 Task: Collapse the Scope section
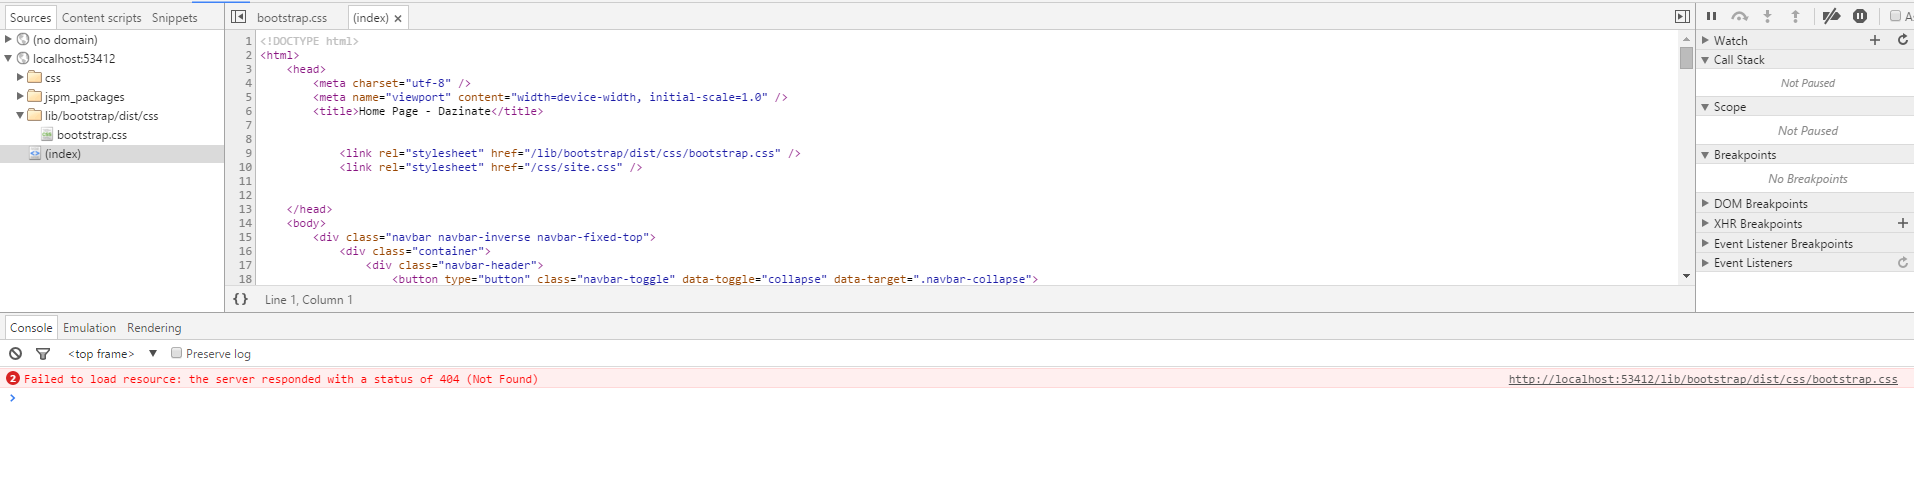1705,106
